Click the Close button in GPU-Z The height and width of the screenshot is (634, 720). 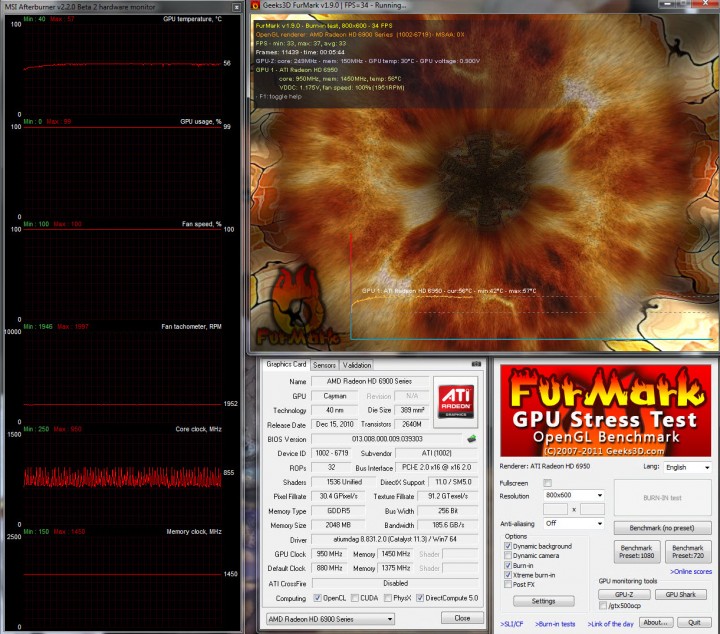click(462, 618)
